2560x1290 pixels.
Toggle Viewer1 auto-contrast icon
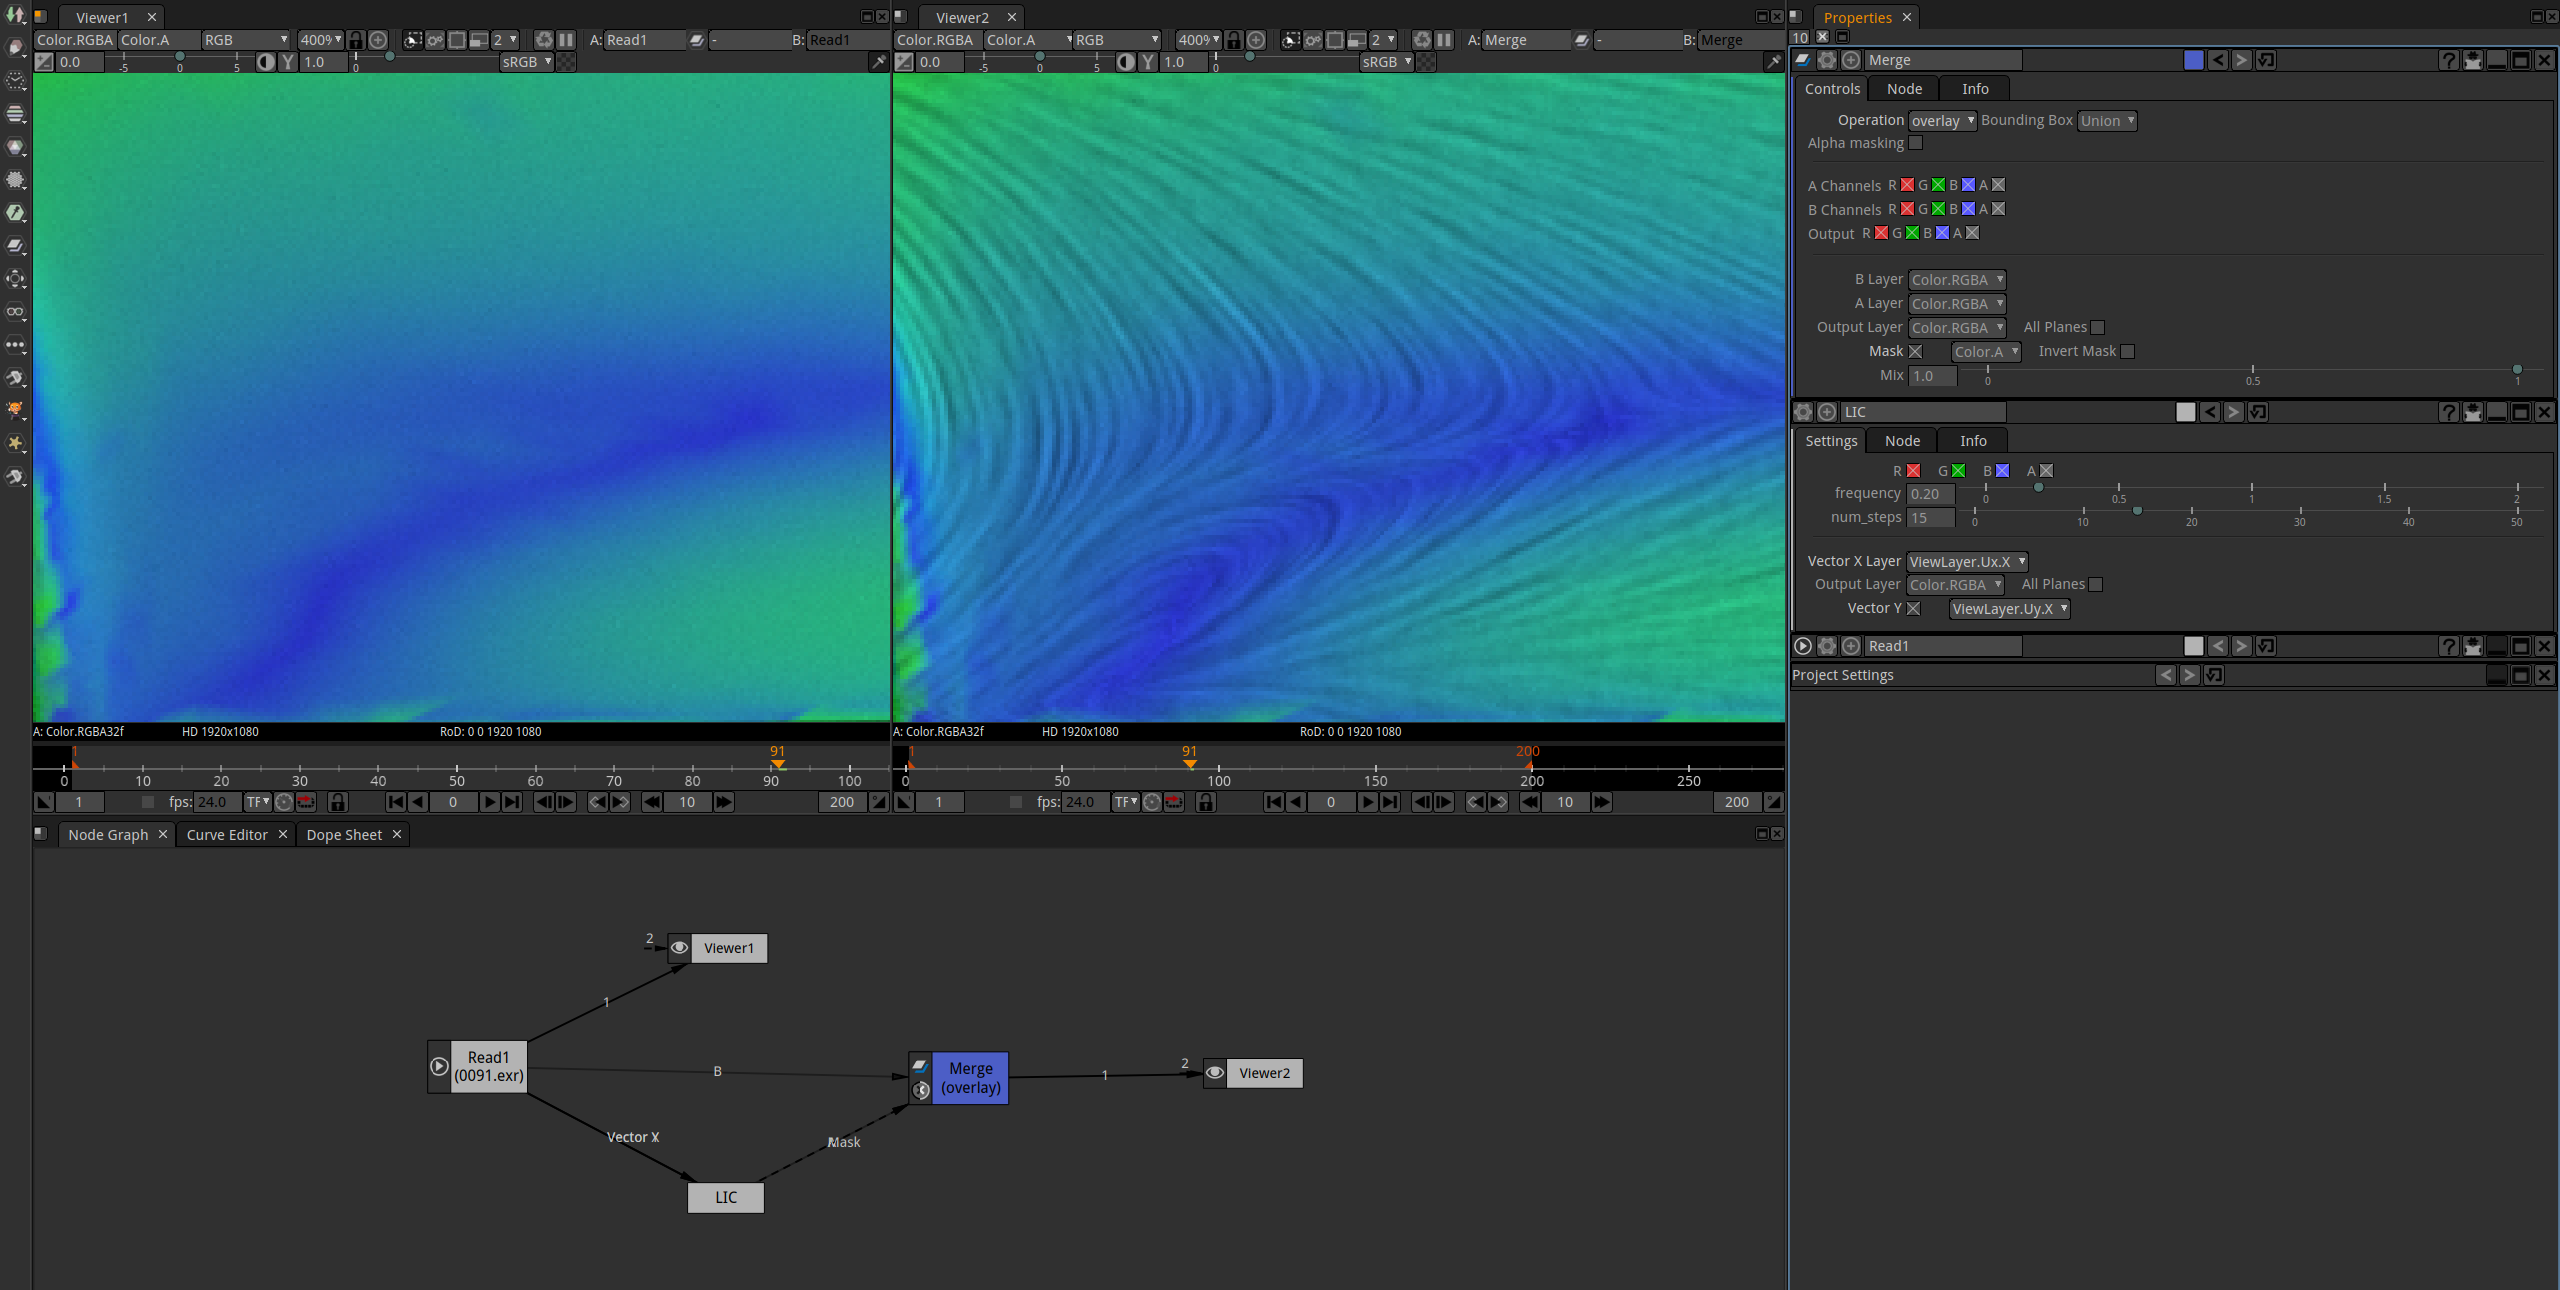tap(266, 62)
